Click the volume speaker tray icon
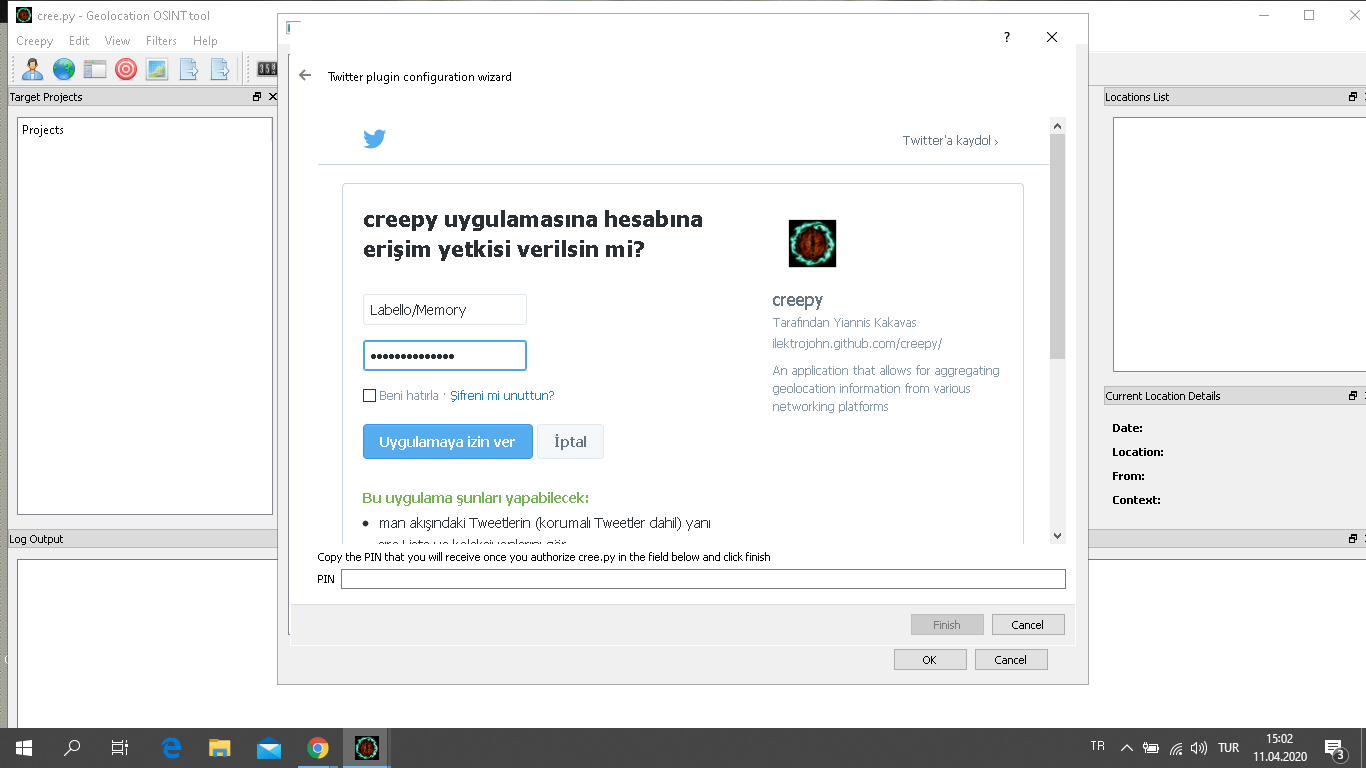 (x=1199, y=748)
